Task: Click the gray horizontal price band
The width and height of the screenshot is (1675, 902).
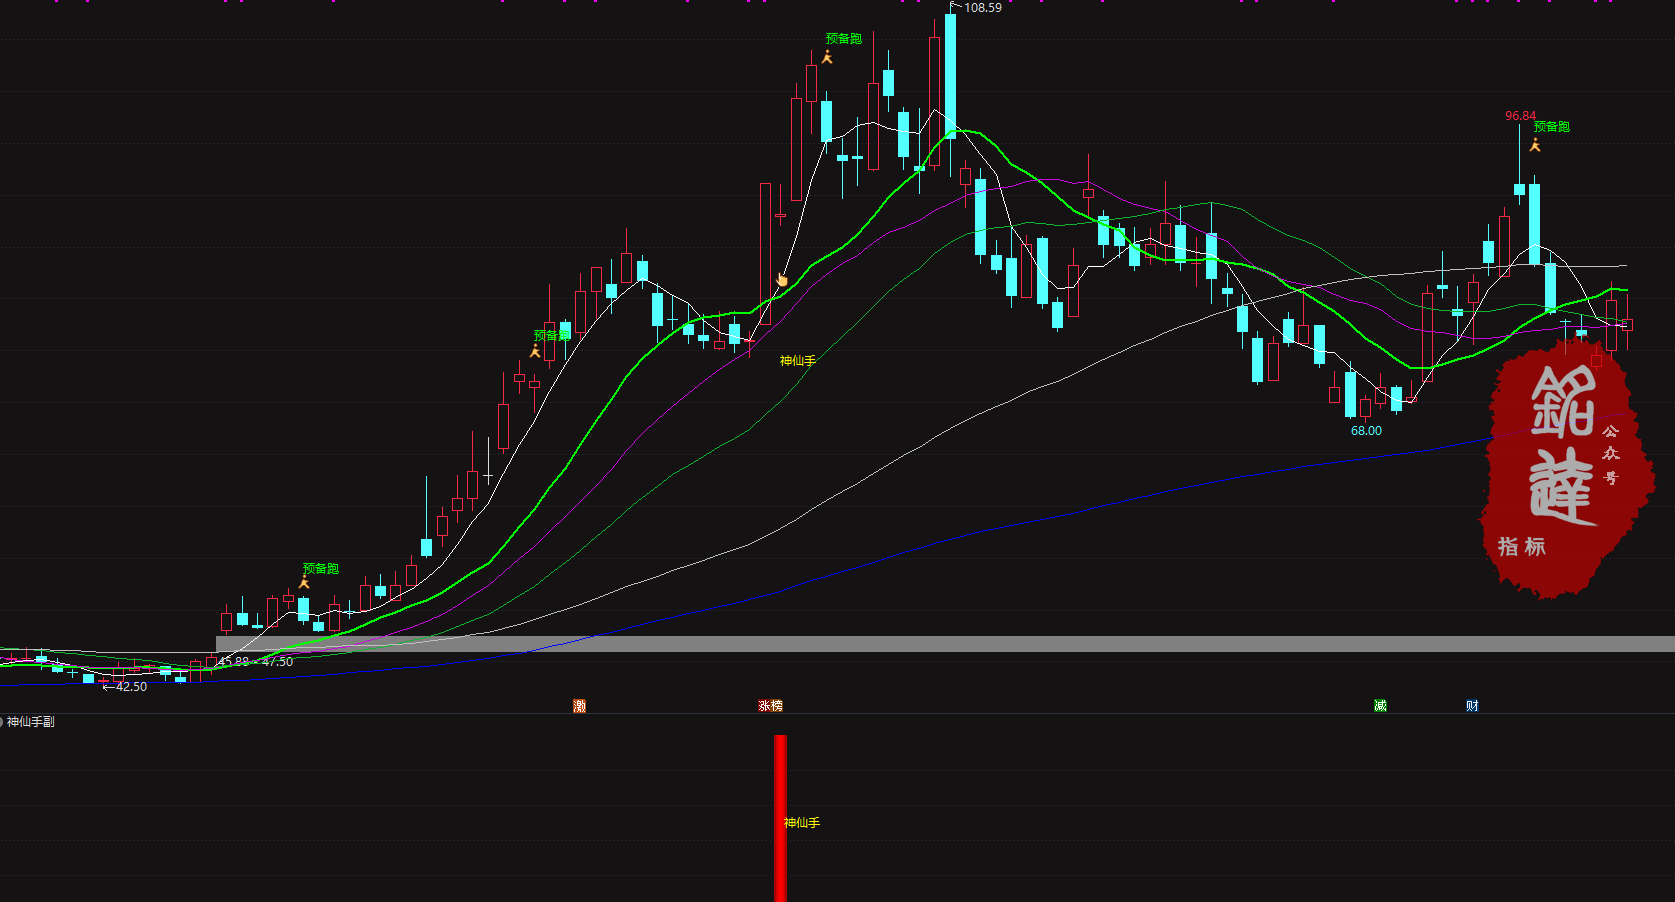Action: pyautogui.click(x=940, y=644)
